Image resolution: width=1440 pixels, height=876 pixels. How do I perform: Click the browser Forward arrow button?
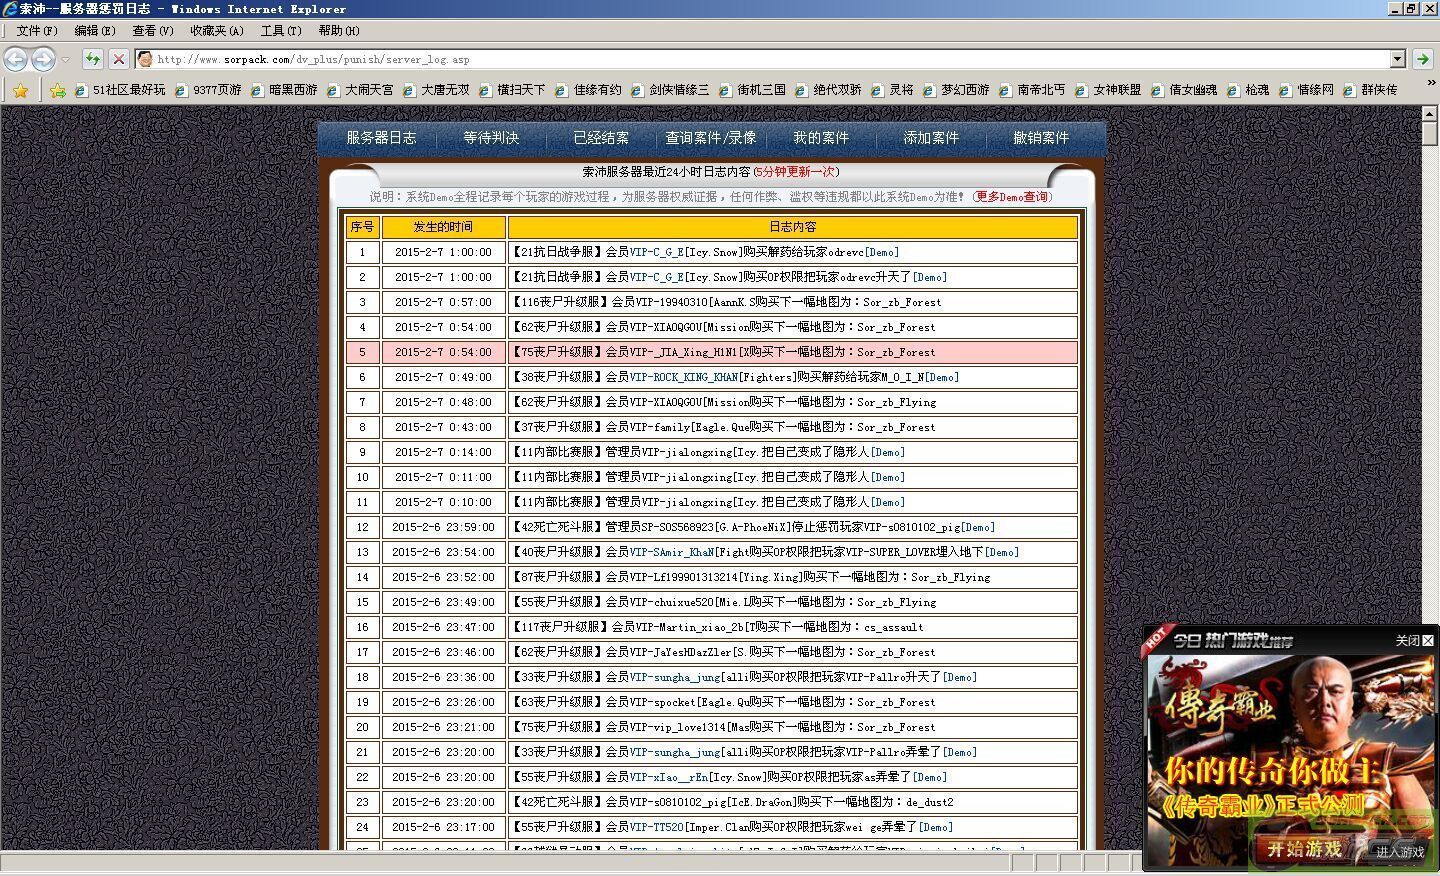pyautogui.click(x=43, y=59)
